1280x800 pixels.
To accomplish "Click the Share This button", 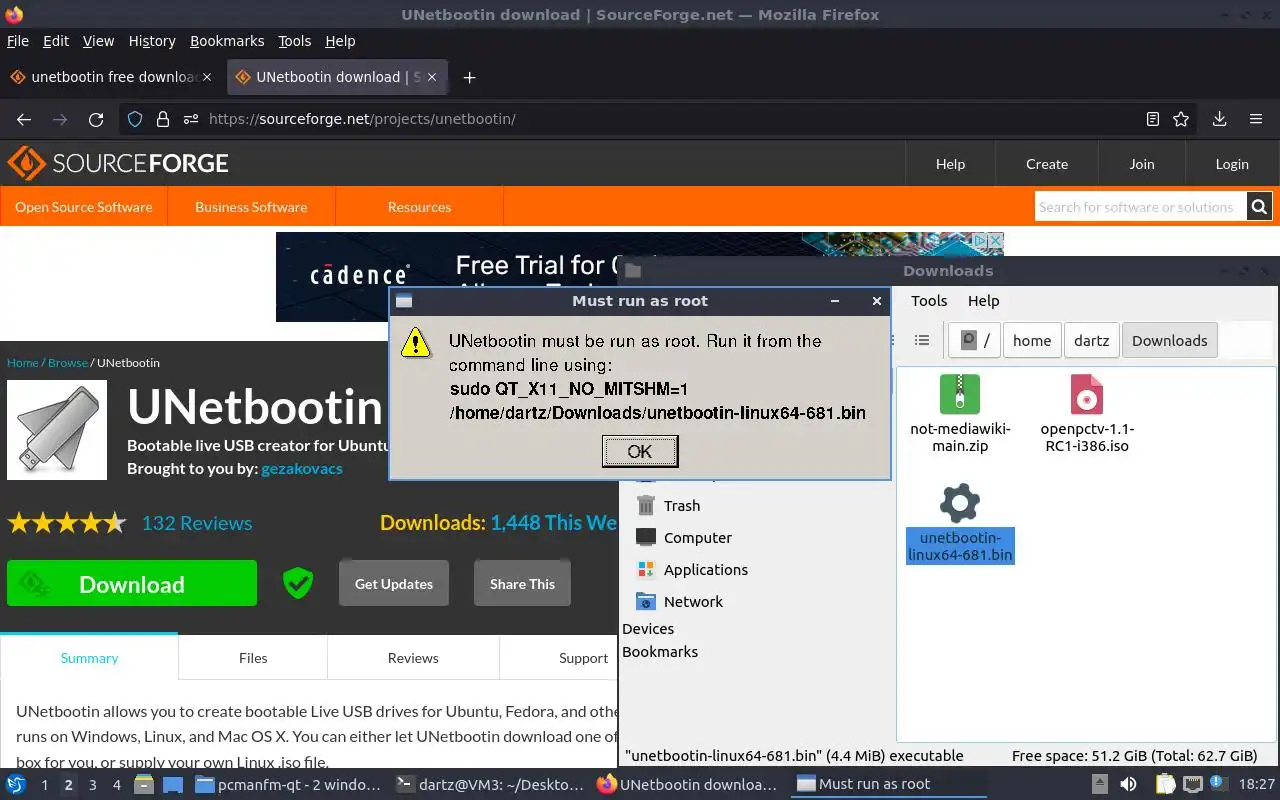I will (x=522, y=583).
